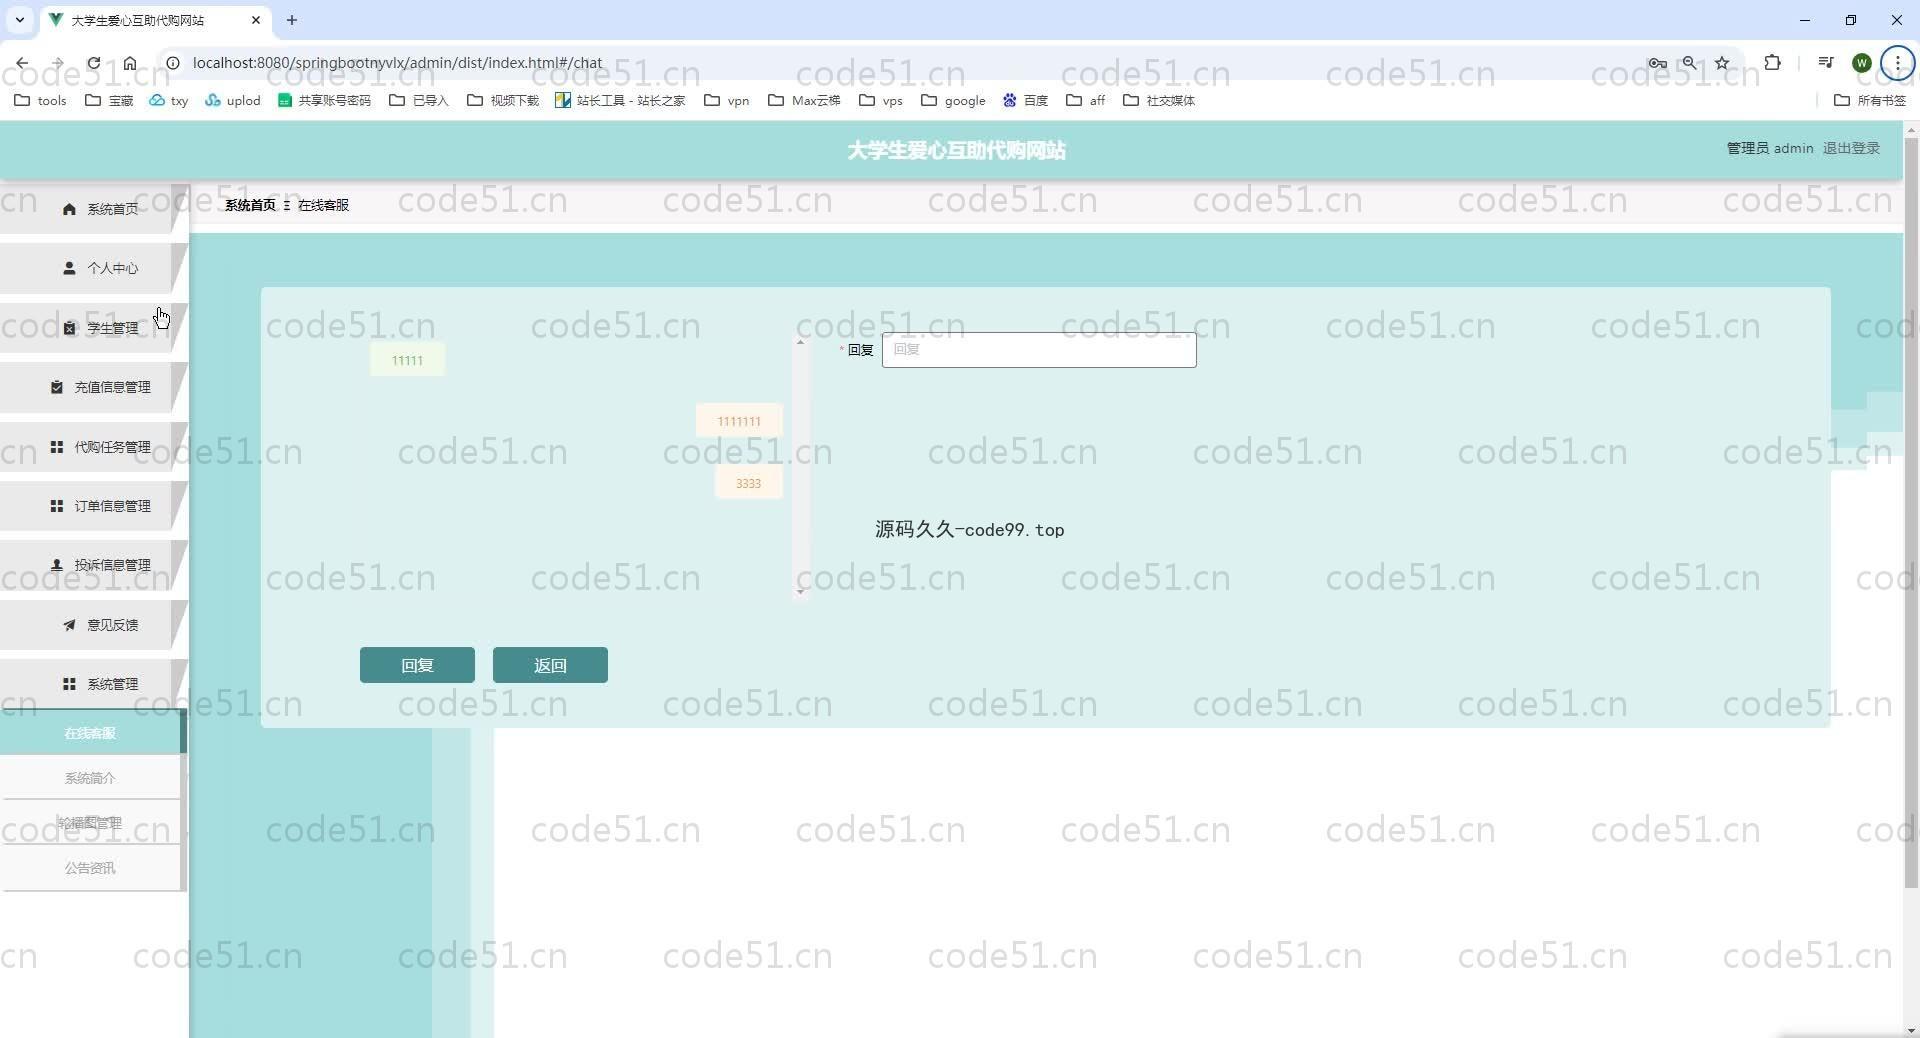Click the icon beside 学生管理

[69, 328]
